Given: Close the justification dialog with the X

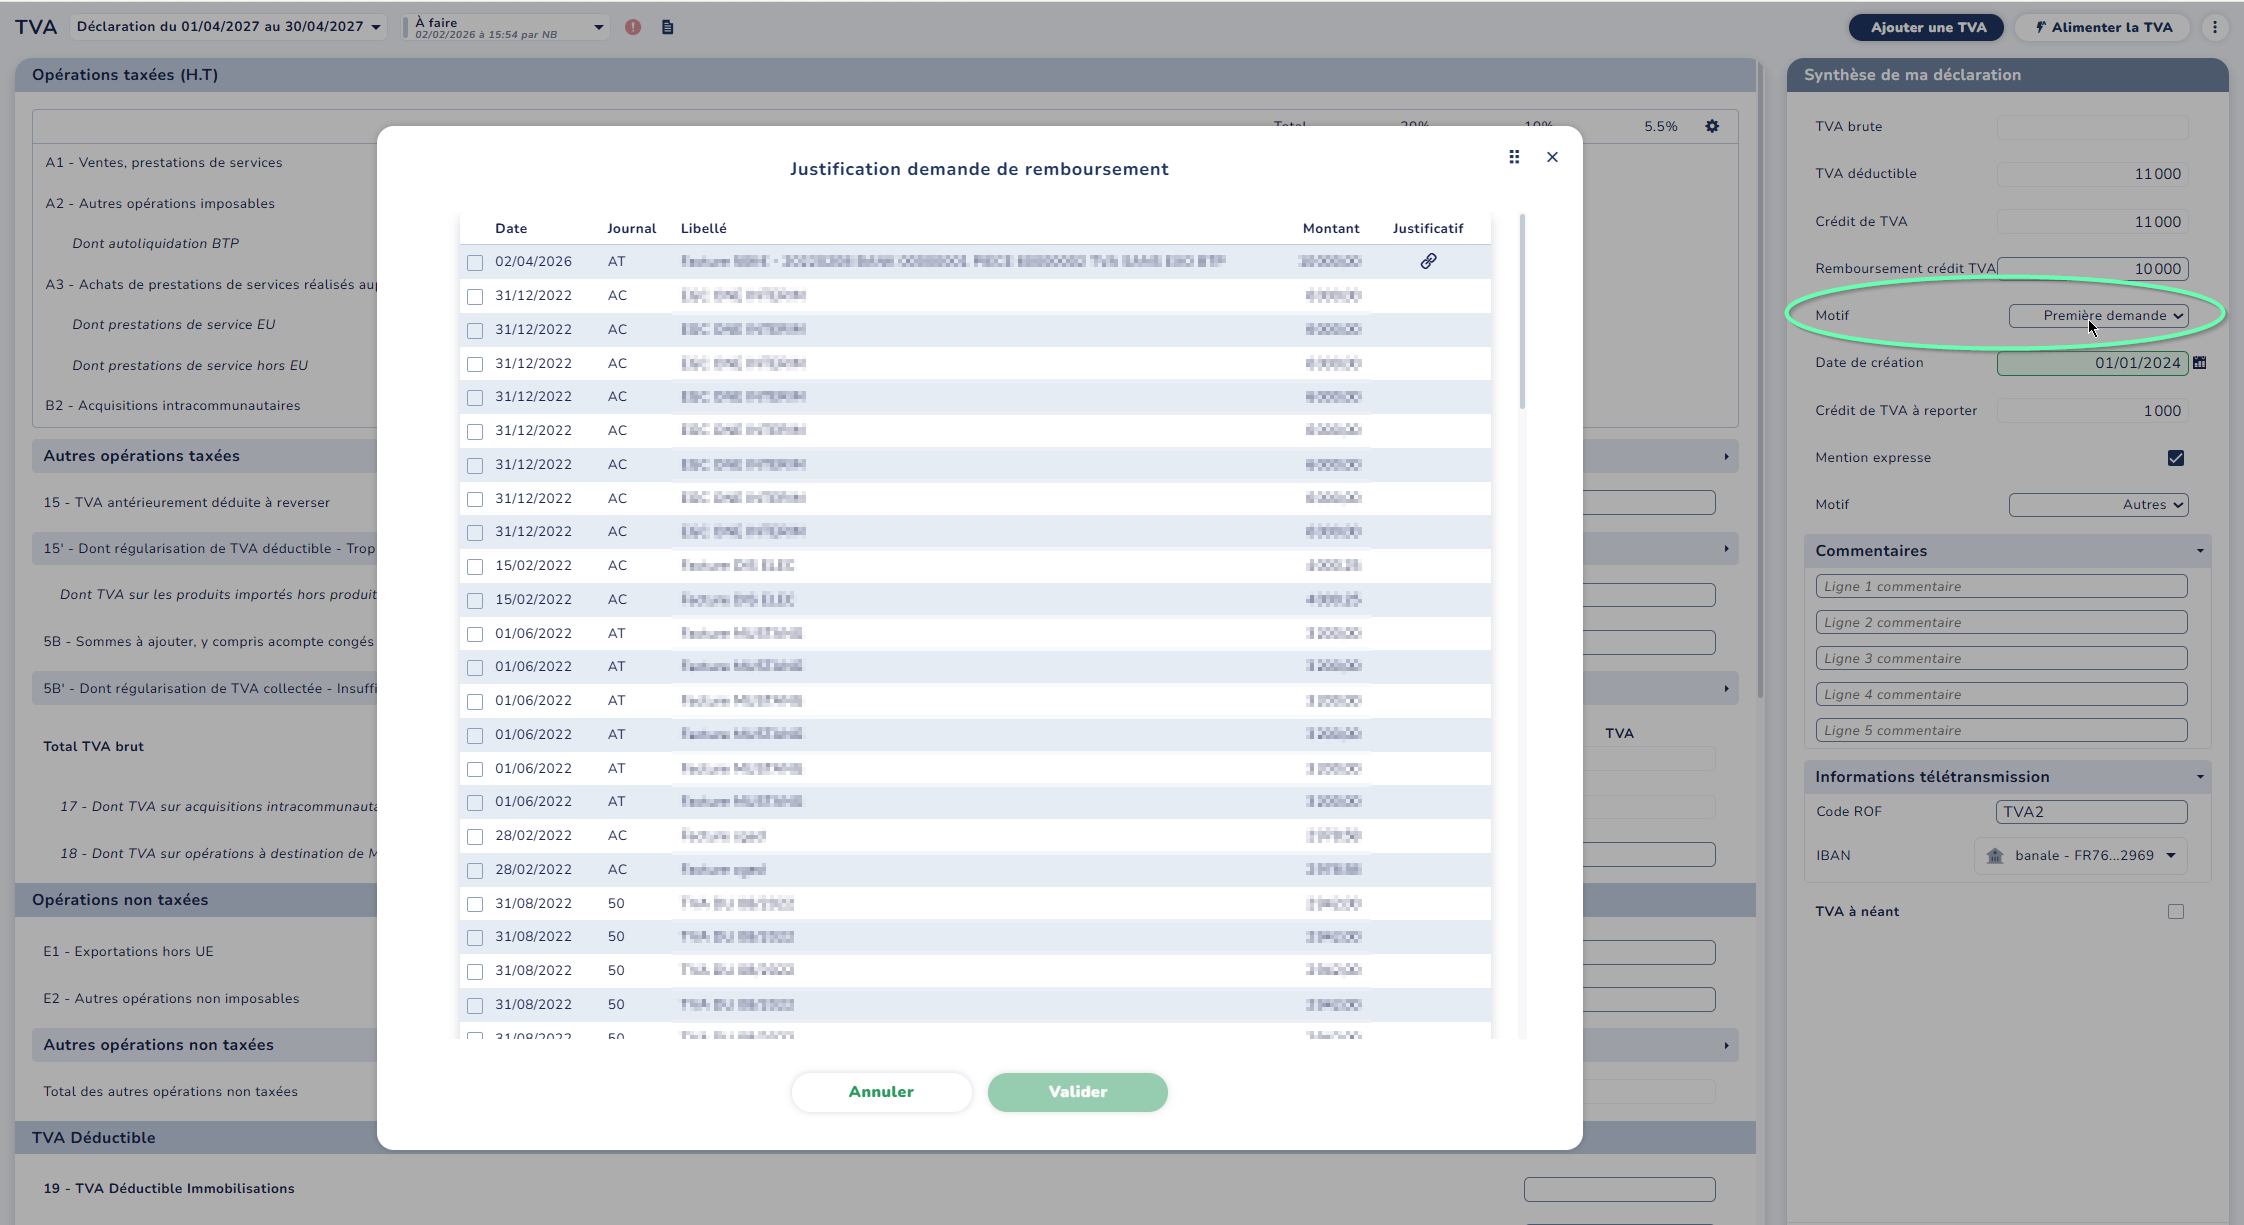Looking at the screenshot, I should click(x=1552, y=157).
